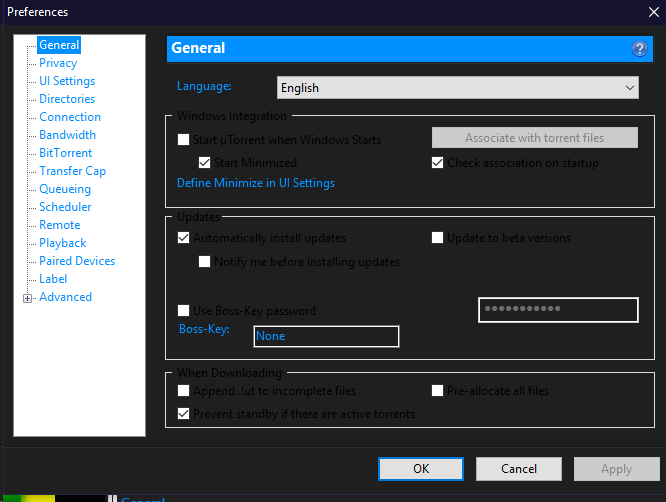Open the Privacy settings page

pos(58,63)
